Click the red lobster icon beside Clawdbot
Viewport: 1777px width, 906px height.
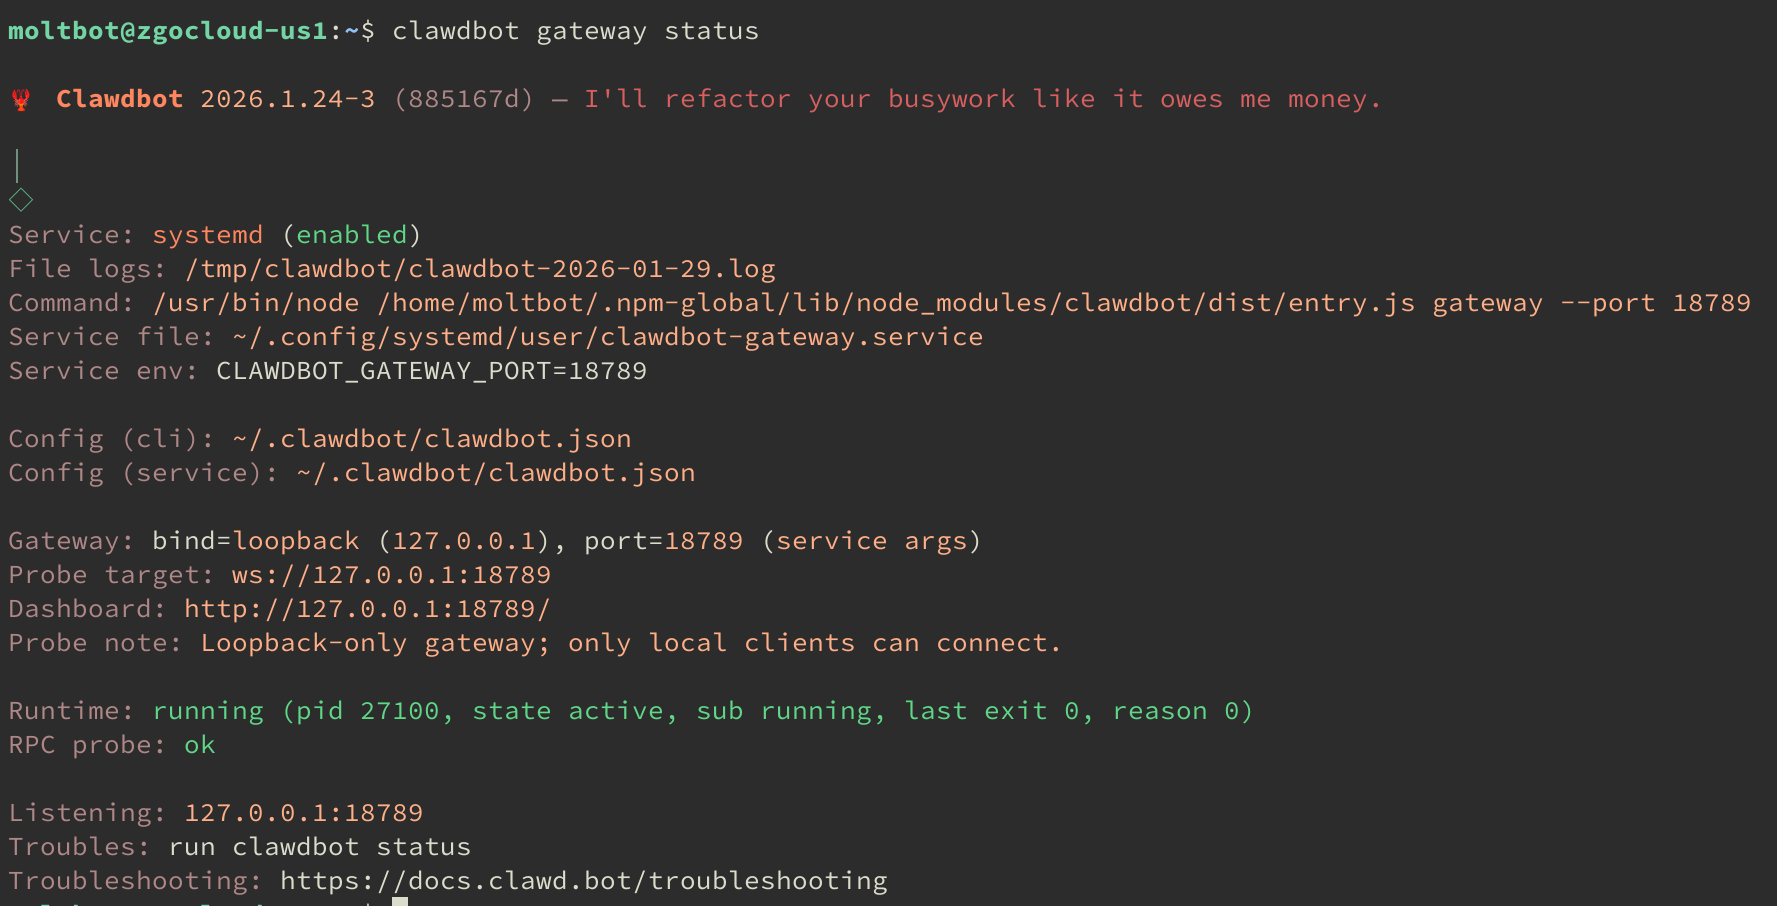click(x=21, y=99)
